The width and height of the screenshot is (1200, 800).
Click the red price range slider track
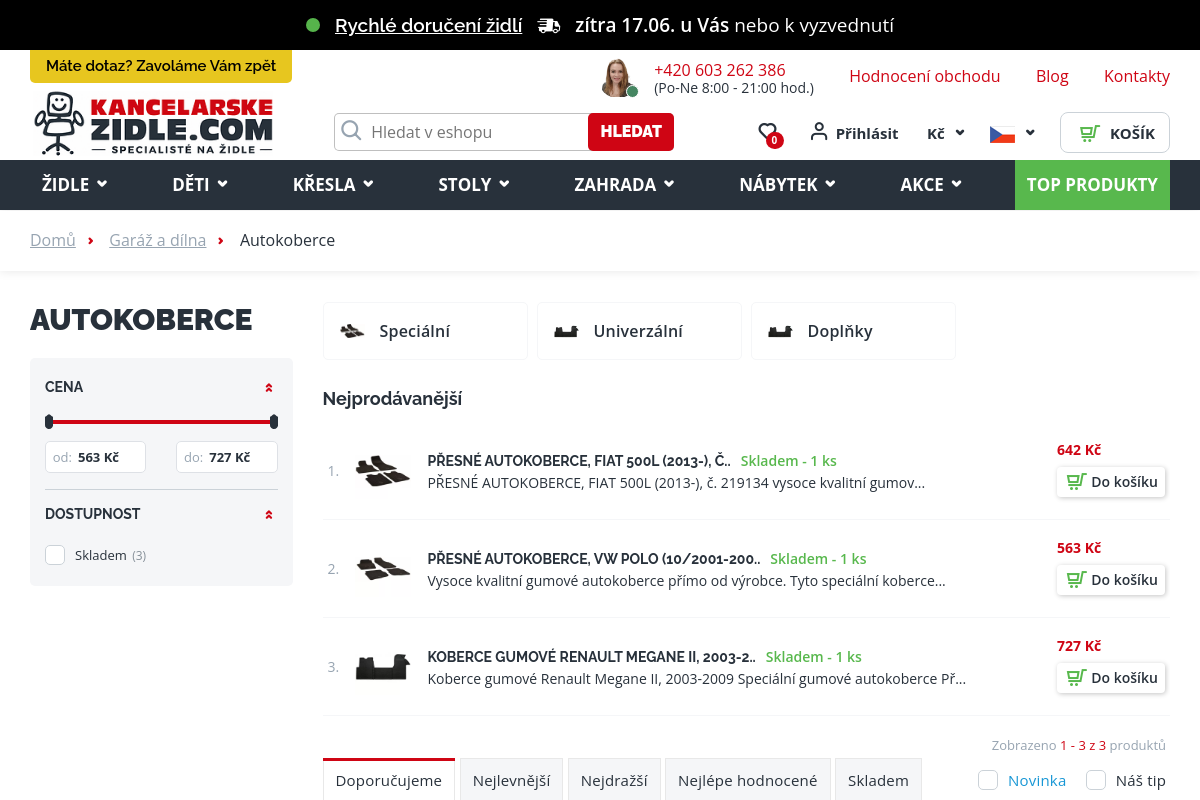pyautogui.click(x=161, y=422)
